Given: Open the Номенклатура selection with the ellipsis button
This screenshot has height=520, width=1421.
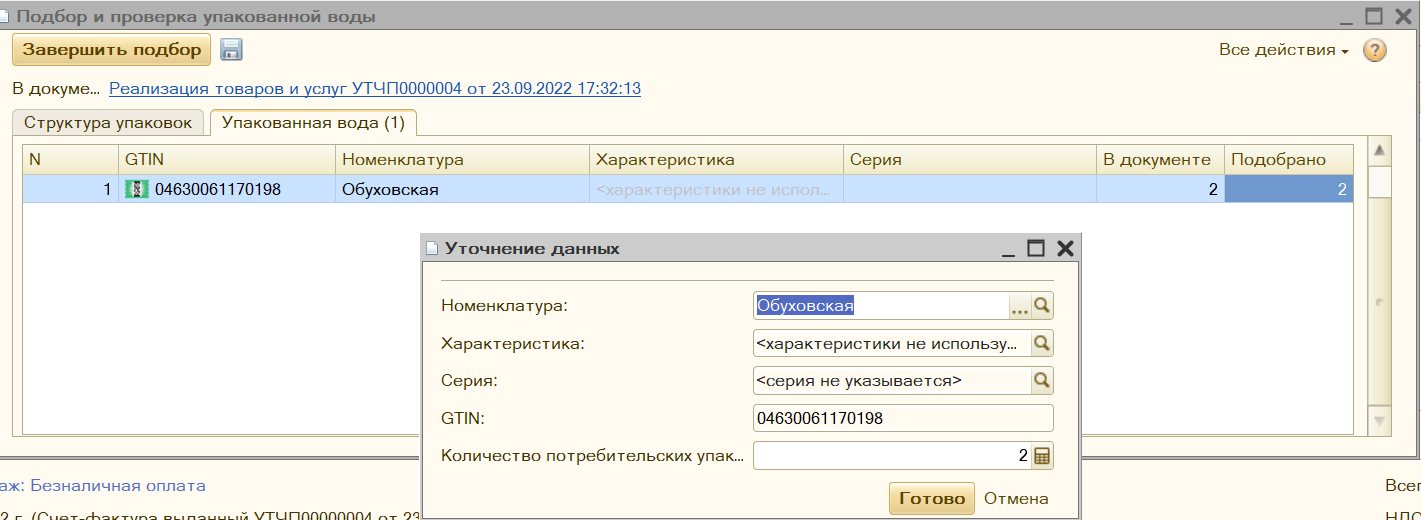Looking at the screenshot, I should tap(1019, 306).
